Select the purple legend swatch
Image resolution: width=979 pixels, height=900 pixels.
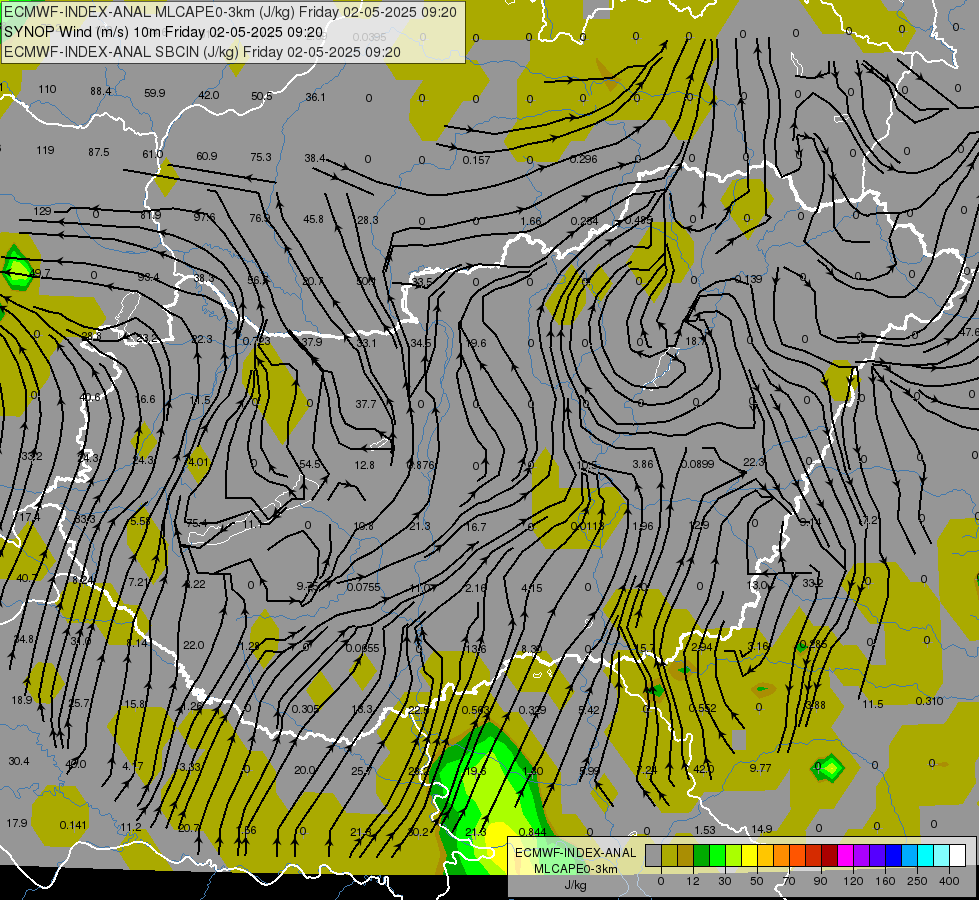(862, 856)
